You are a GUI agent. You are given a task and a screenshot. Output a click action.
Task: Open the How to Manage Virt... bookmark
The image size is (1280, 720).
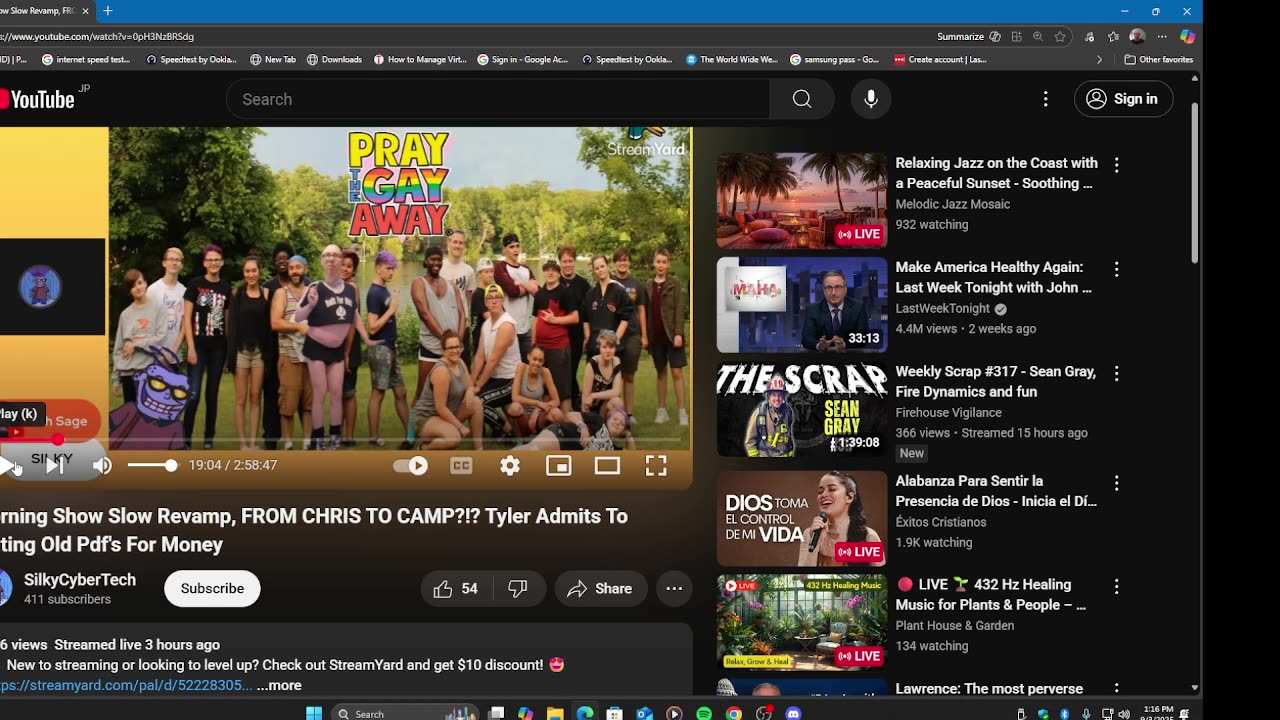tap(420, 60)
